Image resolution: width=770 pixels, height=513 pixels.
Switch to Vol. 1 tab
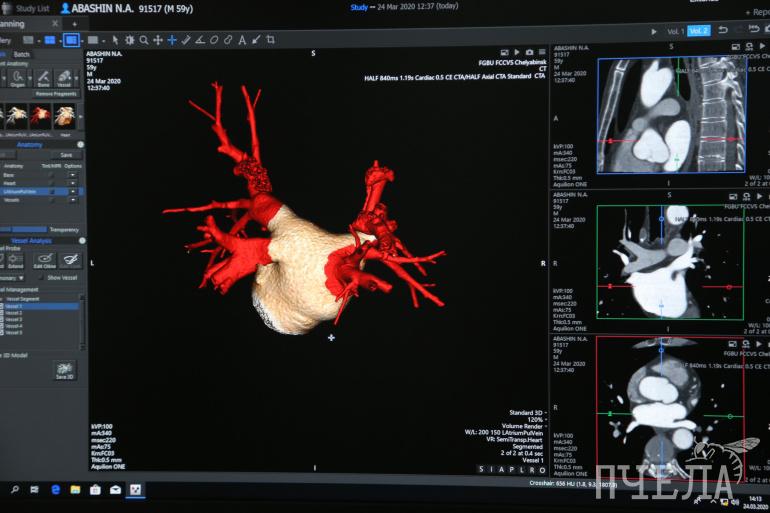(676, 31)
